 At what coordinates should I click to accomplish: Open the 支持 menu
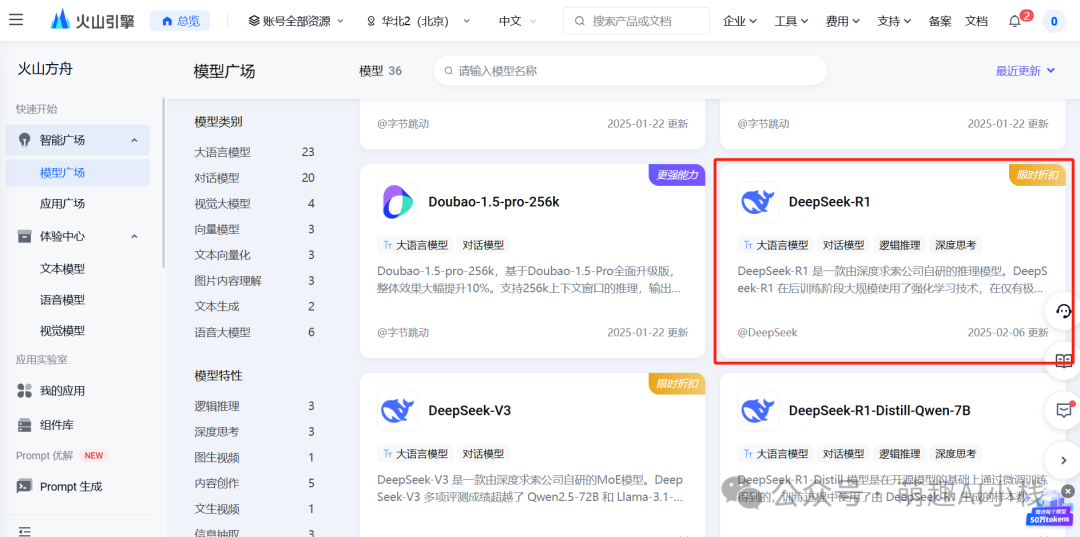click(895, 21)
